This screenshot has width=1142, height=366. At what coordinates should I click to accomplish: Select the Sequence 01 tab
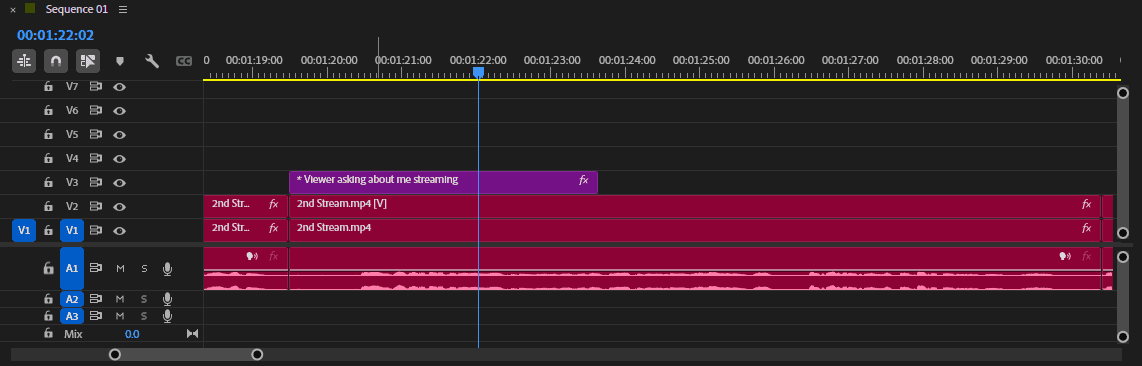76,9
